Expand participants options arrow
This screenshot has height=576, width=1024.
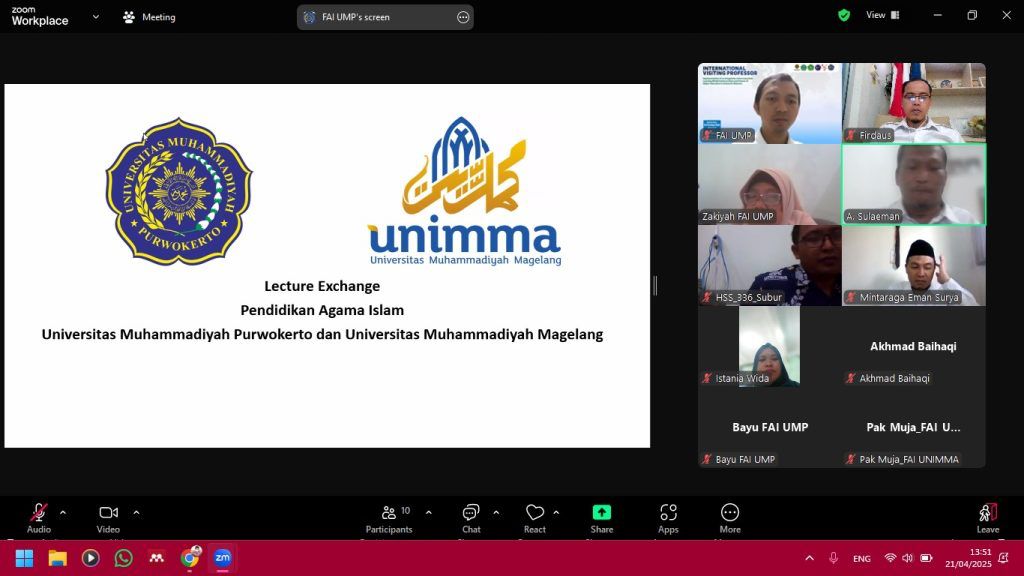[428, 513]
